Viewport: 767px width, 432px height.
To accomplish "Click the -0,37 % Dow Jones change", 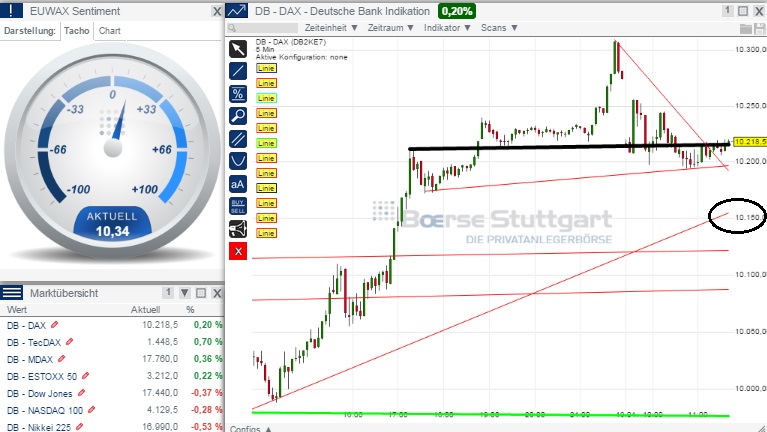I will click(206, 392).
